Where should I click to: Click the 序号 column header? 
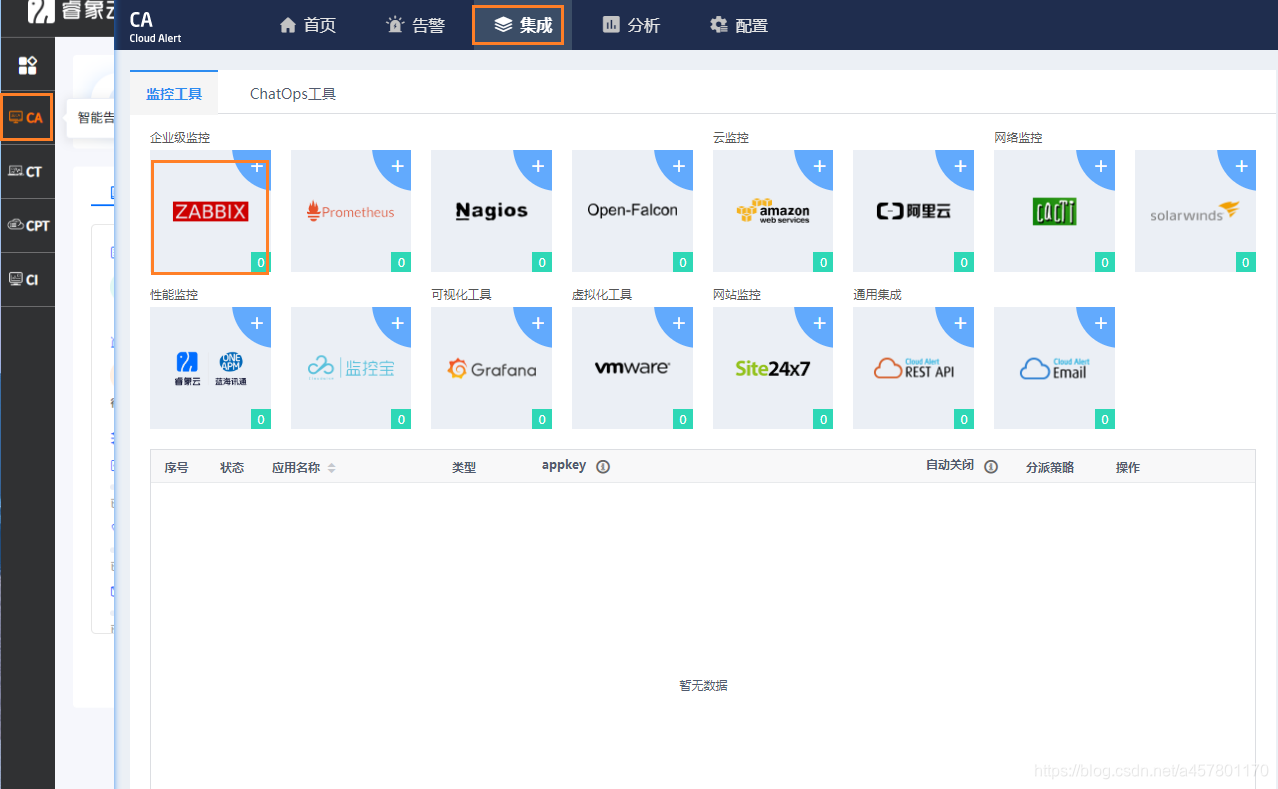click(176, 467)
